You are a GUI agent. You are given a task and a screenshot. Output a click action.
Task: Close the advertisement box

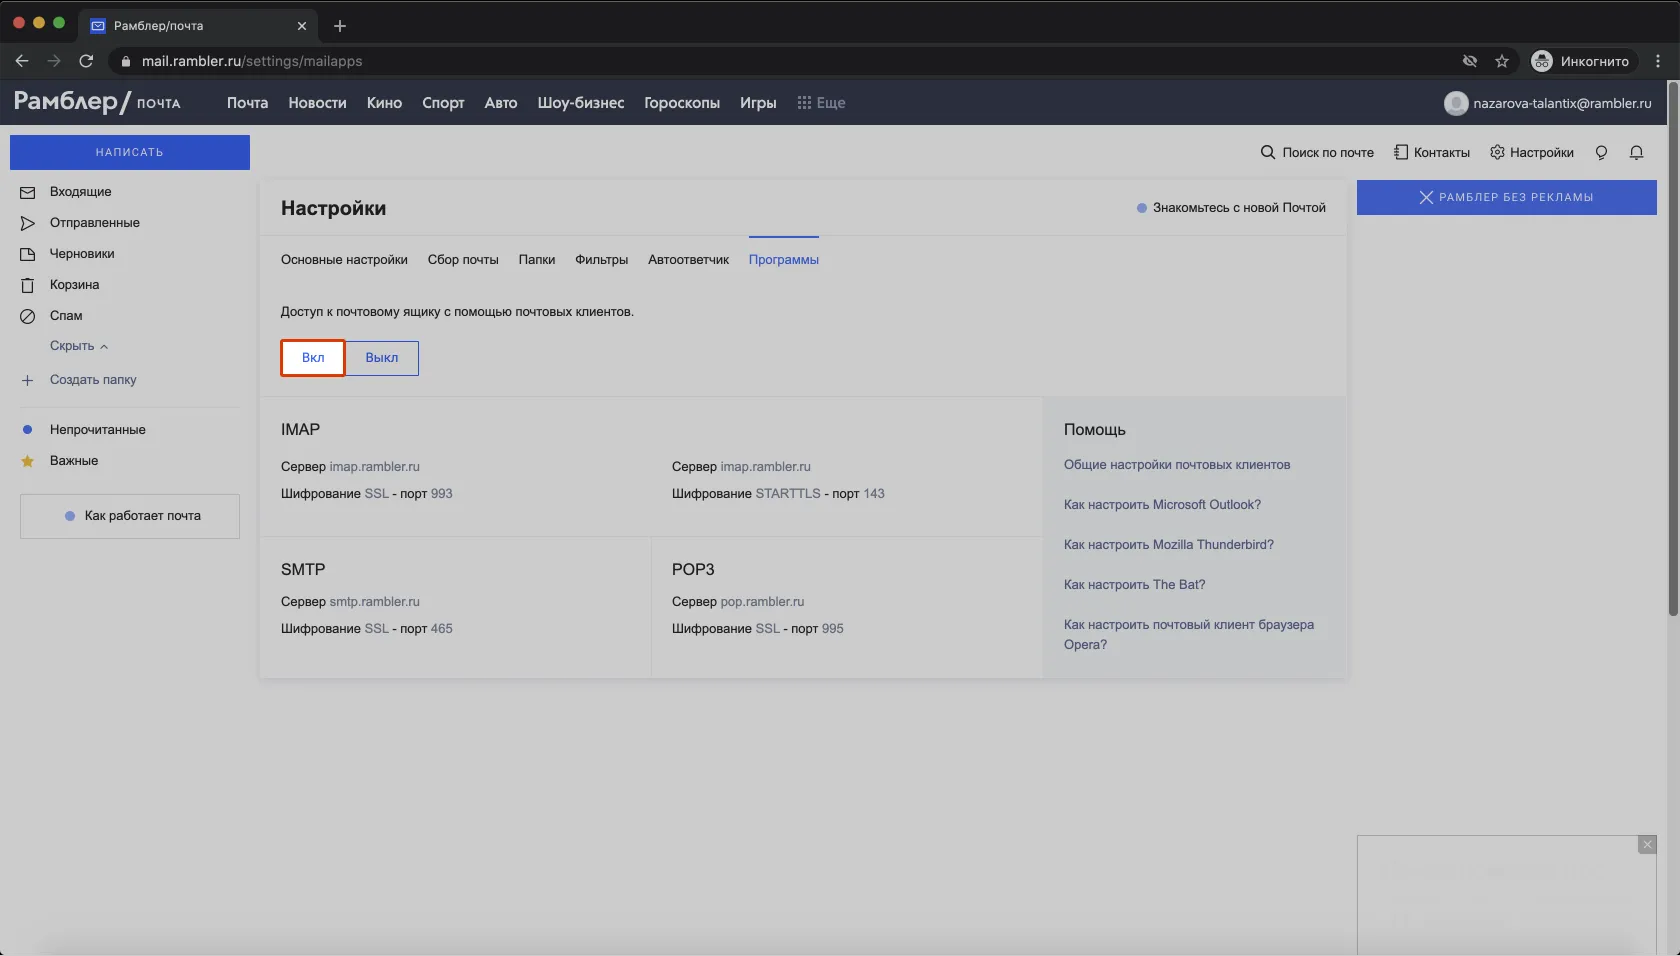[1647, 845]
